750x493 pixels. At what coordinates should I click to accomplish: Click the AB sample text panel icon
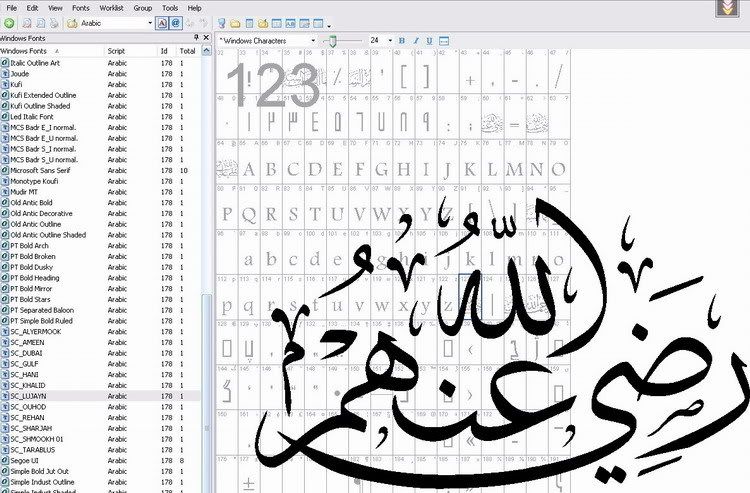(x=290, y=23)
